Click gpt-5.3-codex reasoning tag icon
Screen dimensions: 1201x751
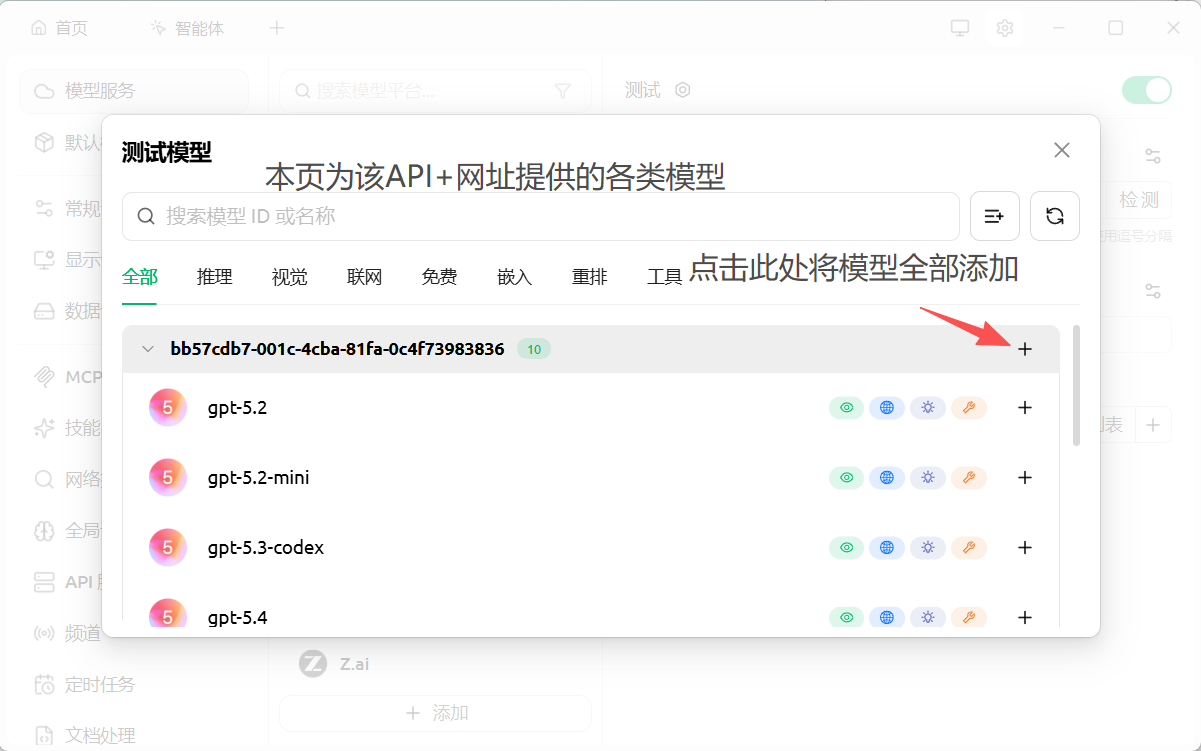pyautogui.click(x=928, y=548)
